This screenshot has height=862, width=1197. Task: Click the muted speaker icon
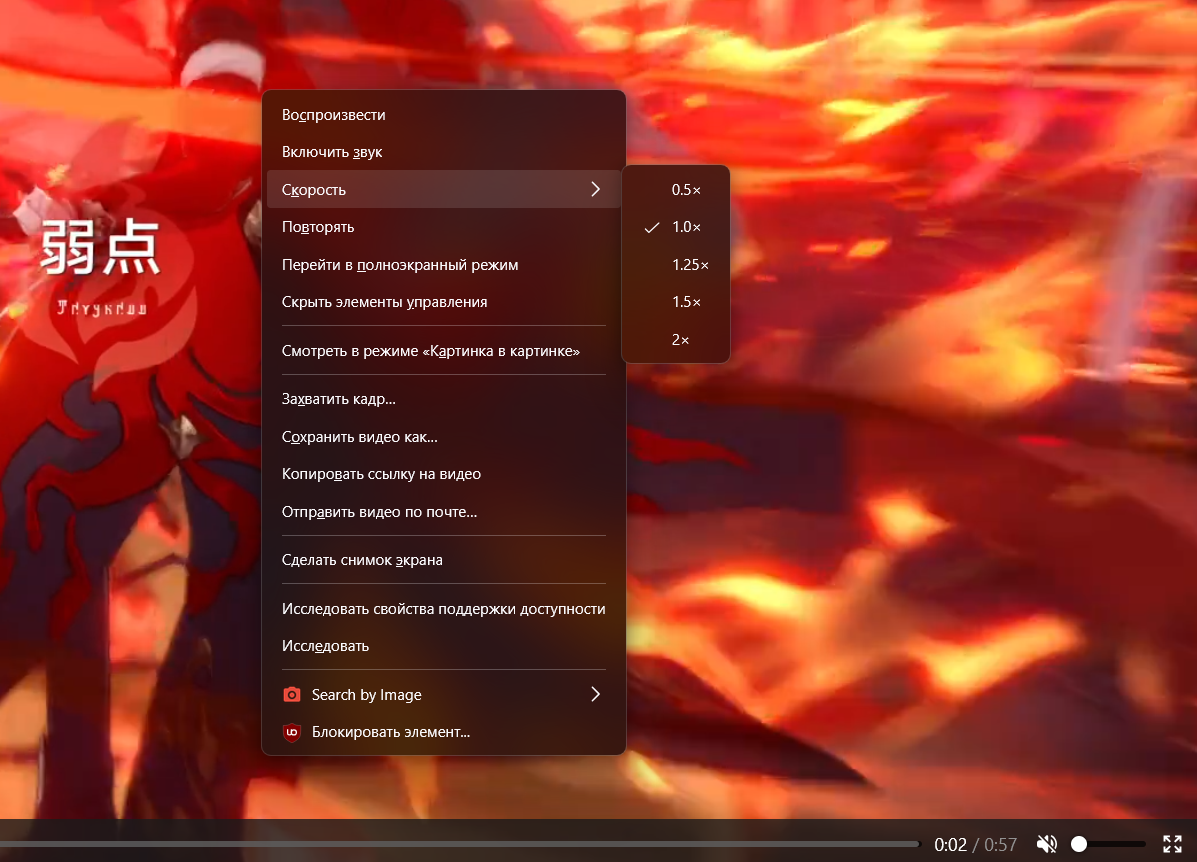[x=1047, y=844]
